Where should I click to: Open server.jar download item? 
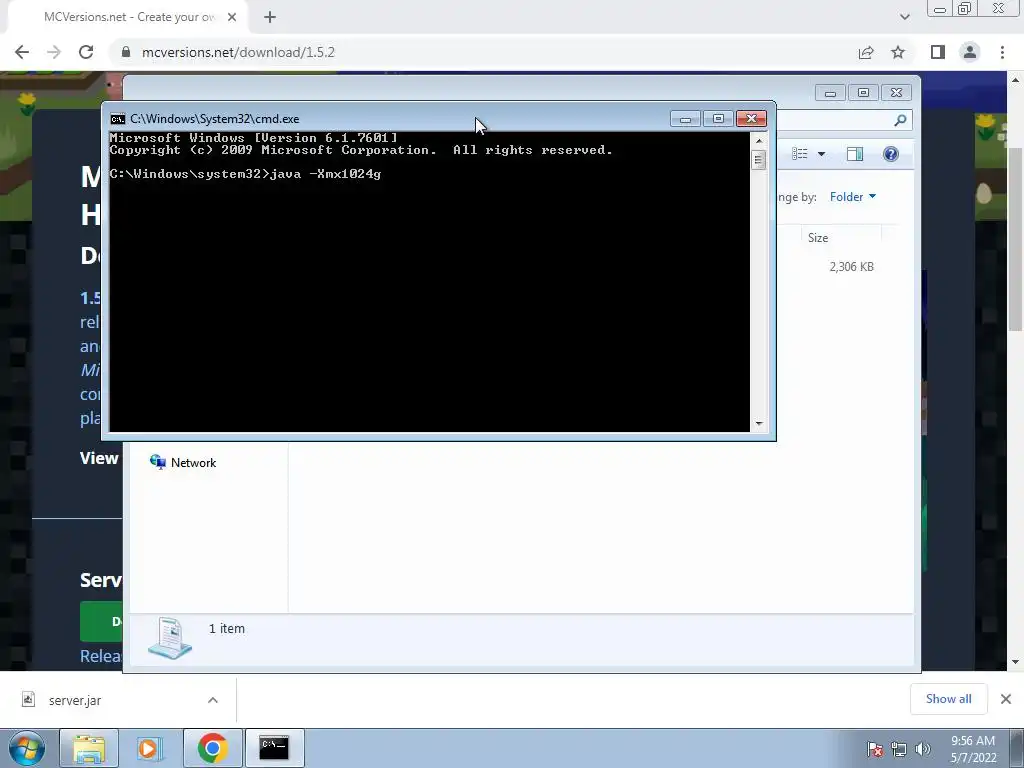[x=75, y=700]
